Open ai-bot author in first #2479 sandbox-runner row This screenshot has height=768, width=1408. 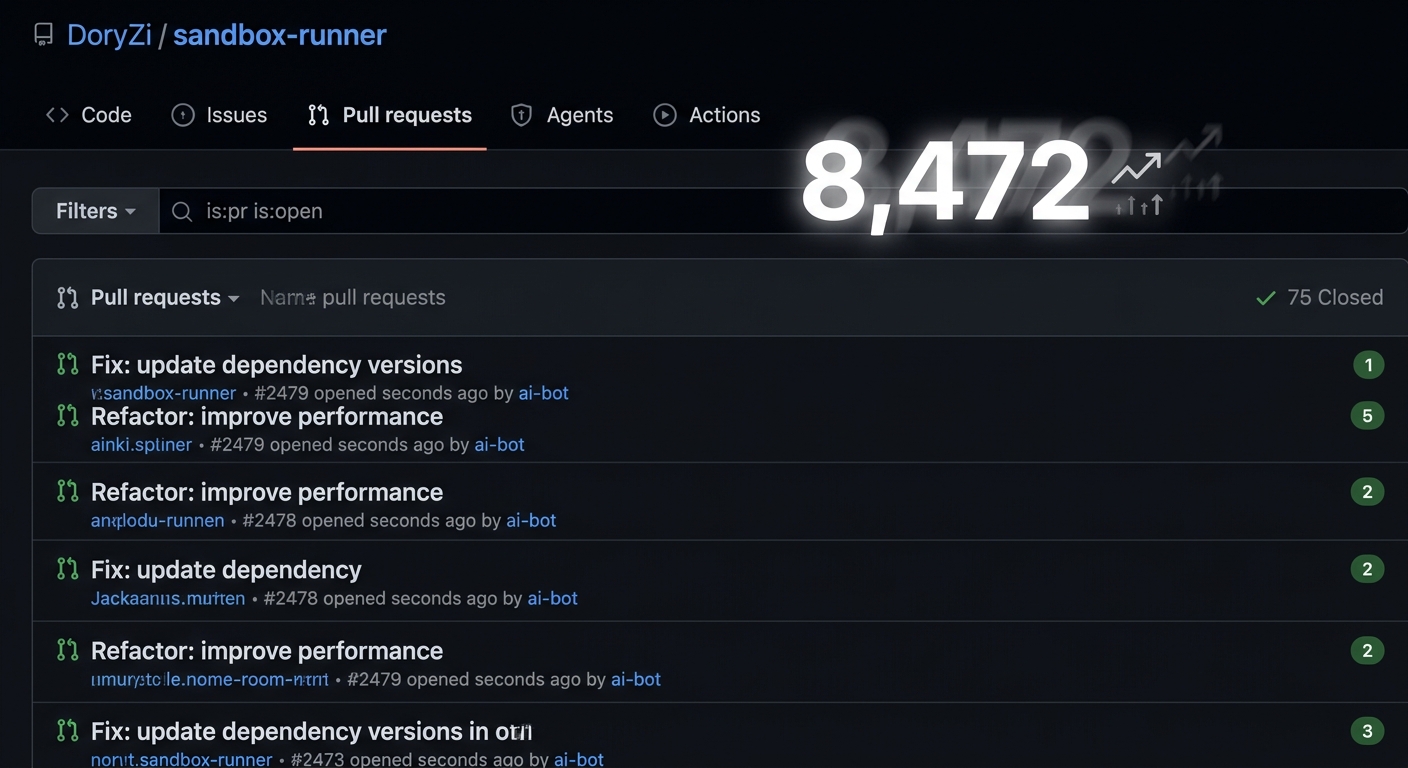[x=543, y=393]
